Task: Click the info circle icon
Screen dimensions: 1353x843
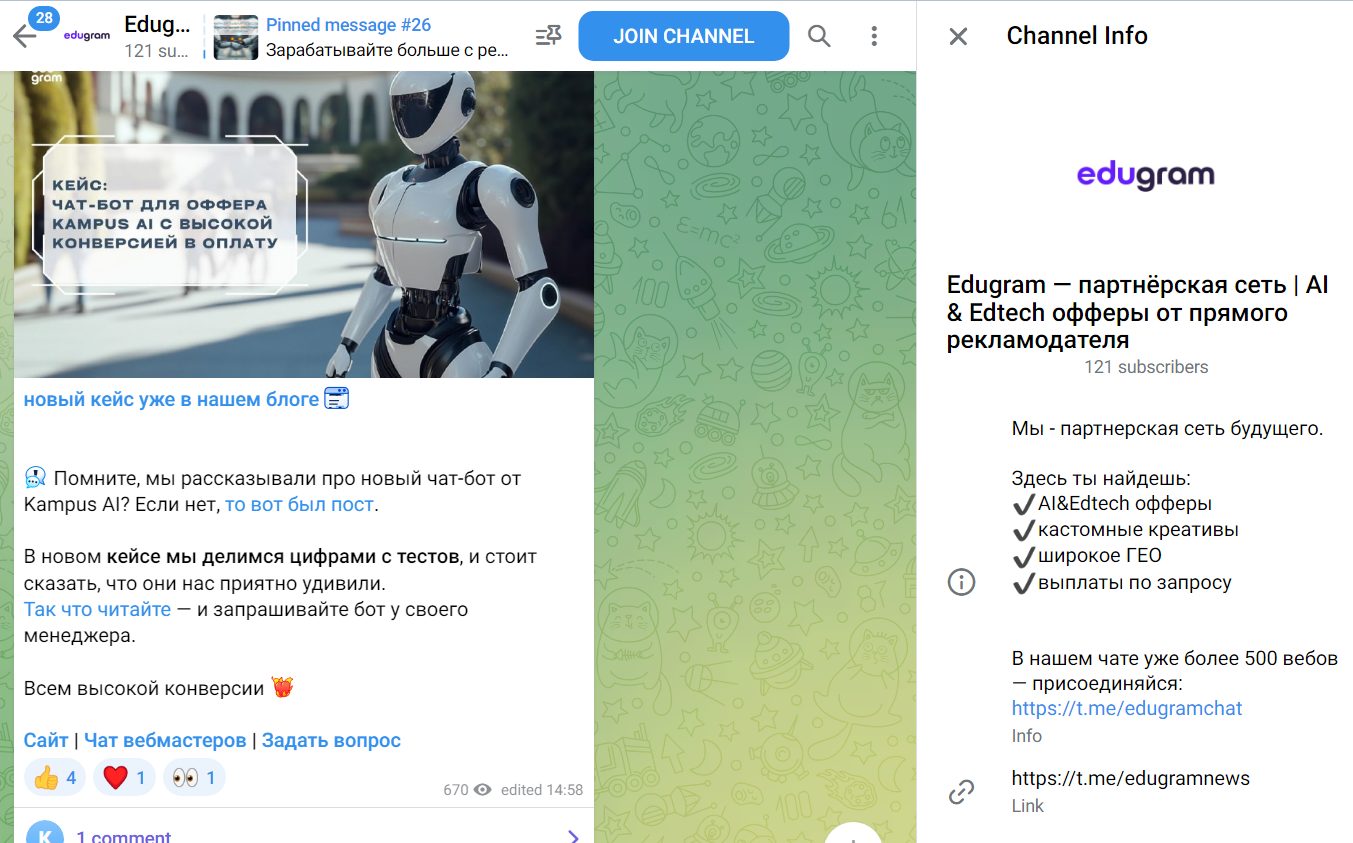Action: [x=961, y=582]
